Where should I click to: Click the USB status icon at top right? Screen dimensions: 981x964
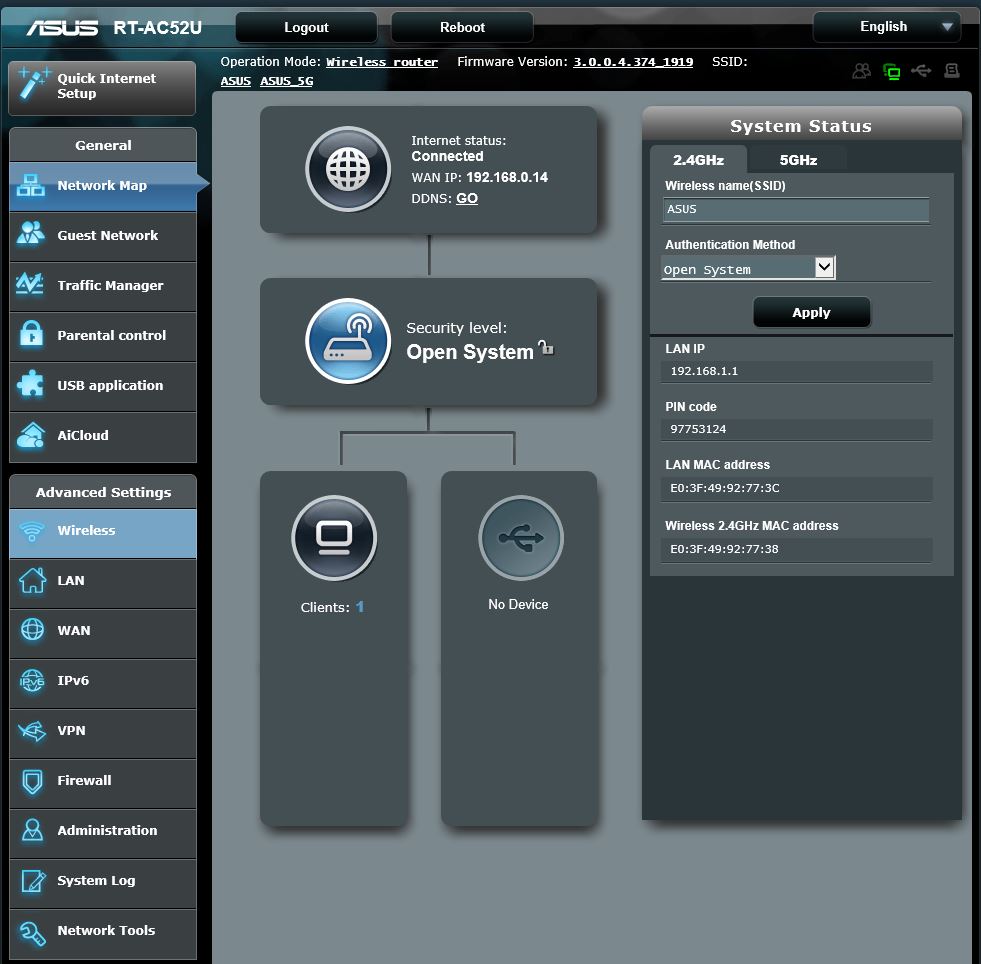pyautogui.click(x=921, y=71)
